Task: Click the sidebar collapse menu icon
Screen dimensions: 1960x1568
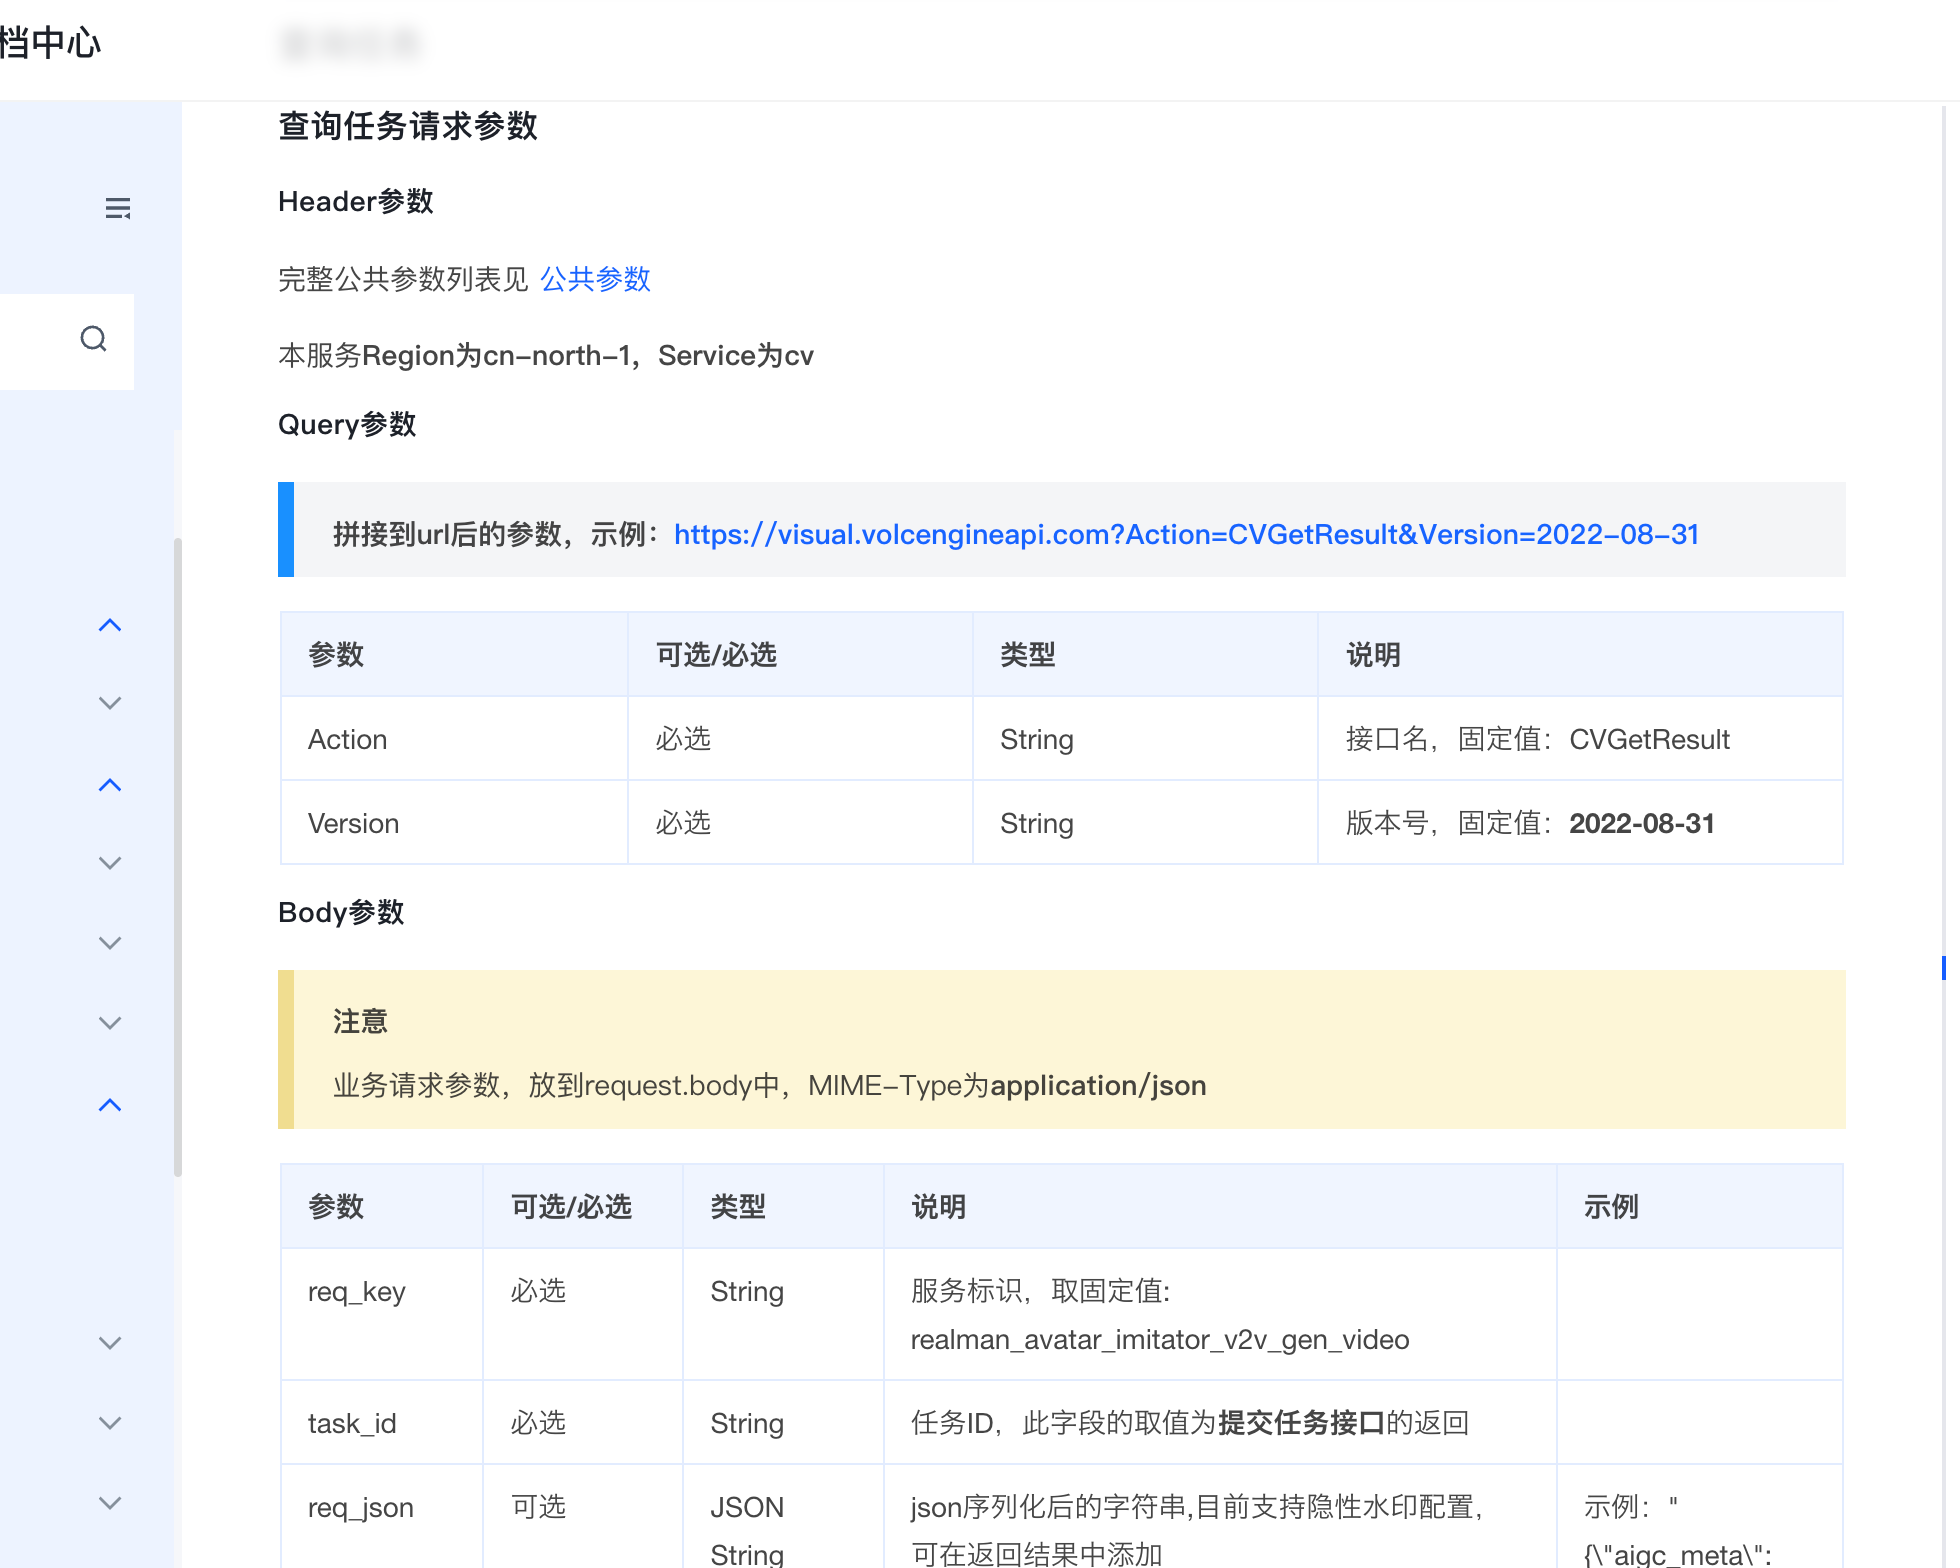Action: [118, 208]
